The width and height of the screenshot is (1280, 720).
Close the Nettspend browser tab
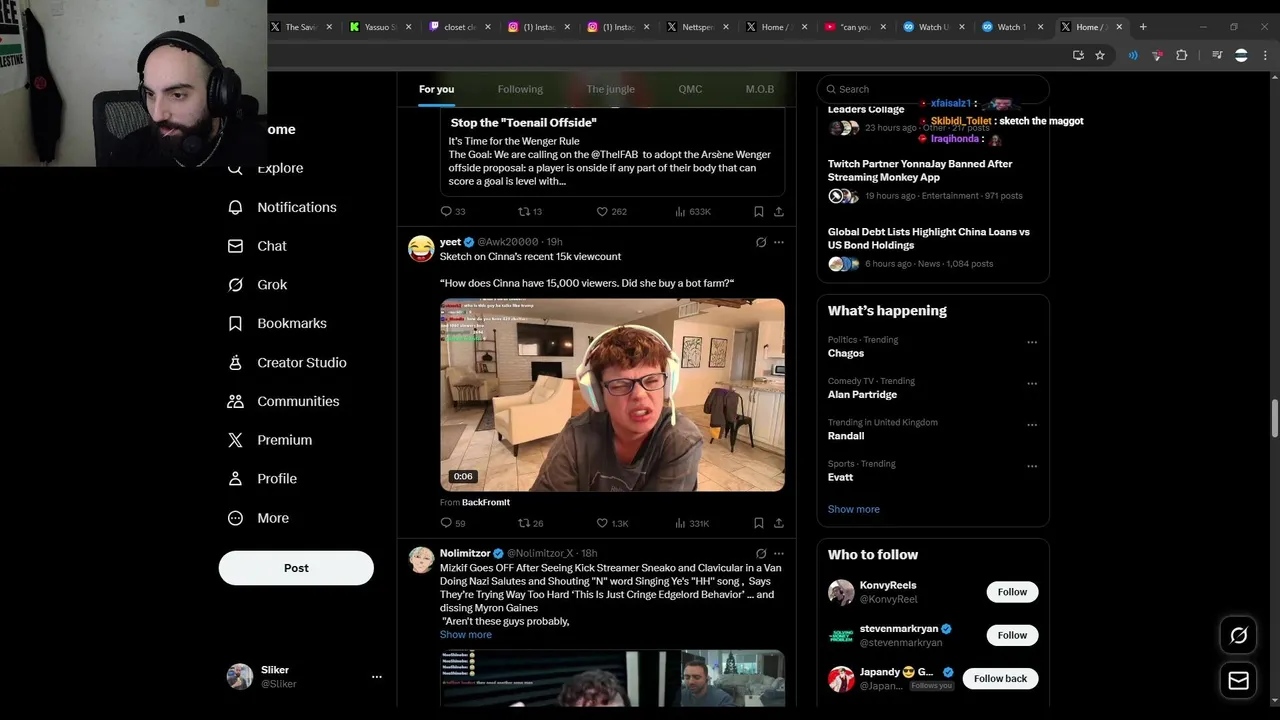click(x=726, y=27)
